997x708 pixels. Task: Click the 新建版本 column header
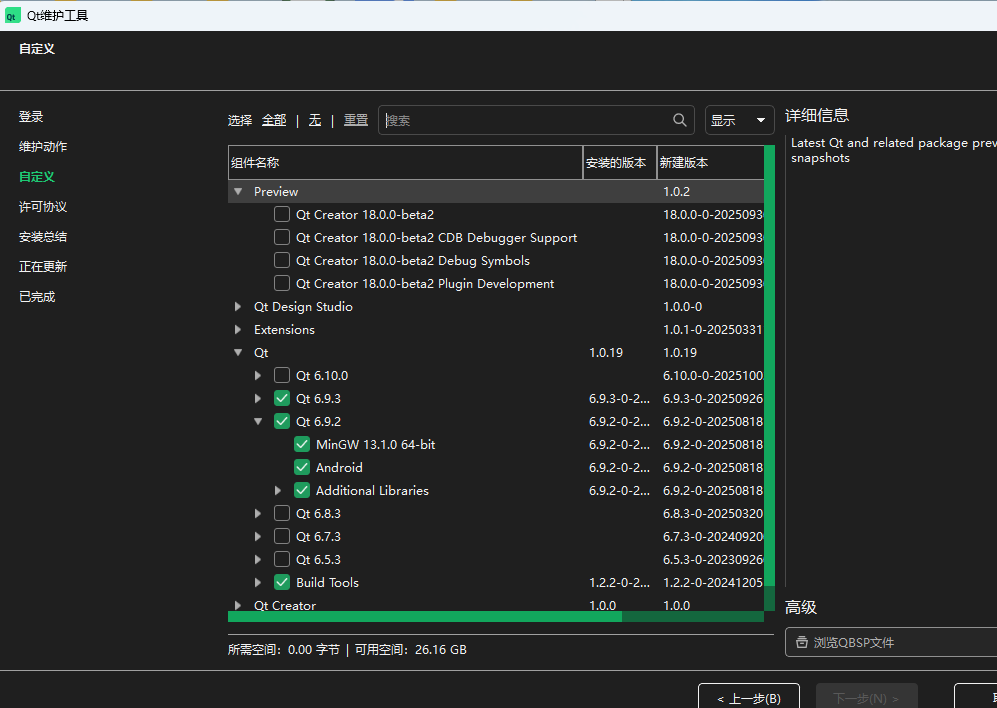coord(710,162)
